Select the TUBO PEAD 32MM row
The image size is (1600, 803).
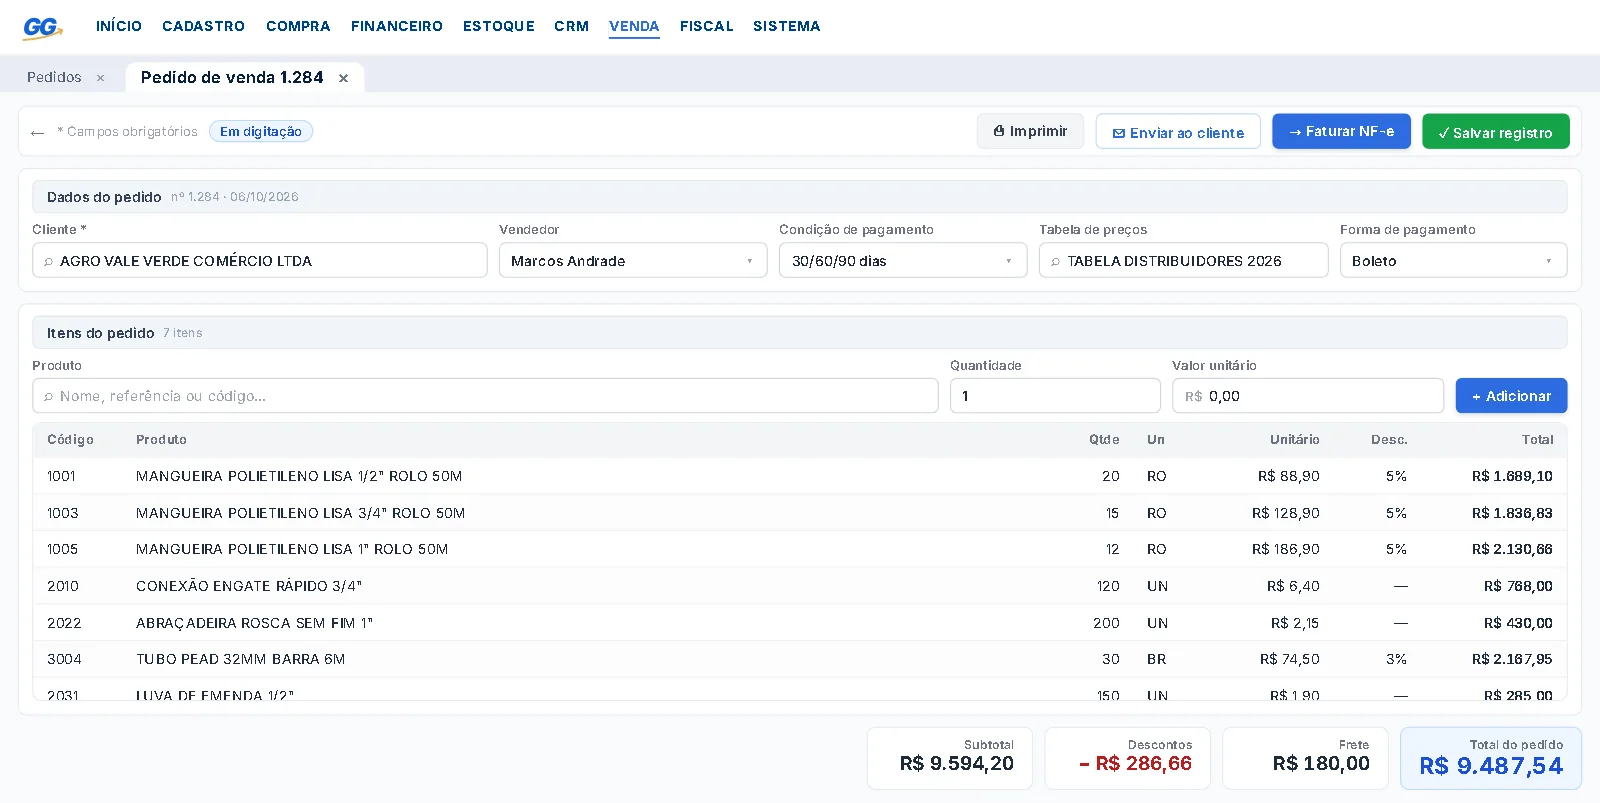tap(800, 659)
